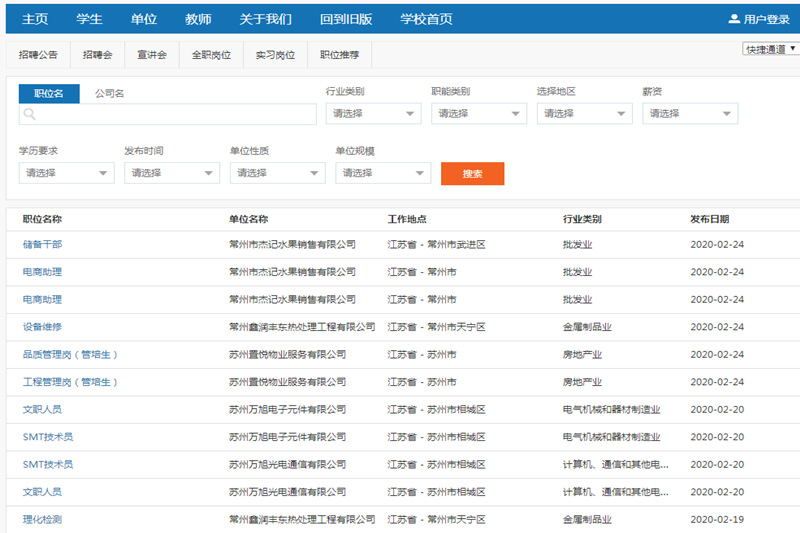Switch to the 招聘会 tab

point(97,55)
